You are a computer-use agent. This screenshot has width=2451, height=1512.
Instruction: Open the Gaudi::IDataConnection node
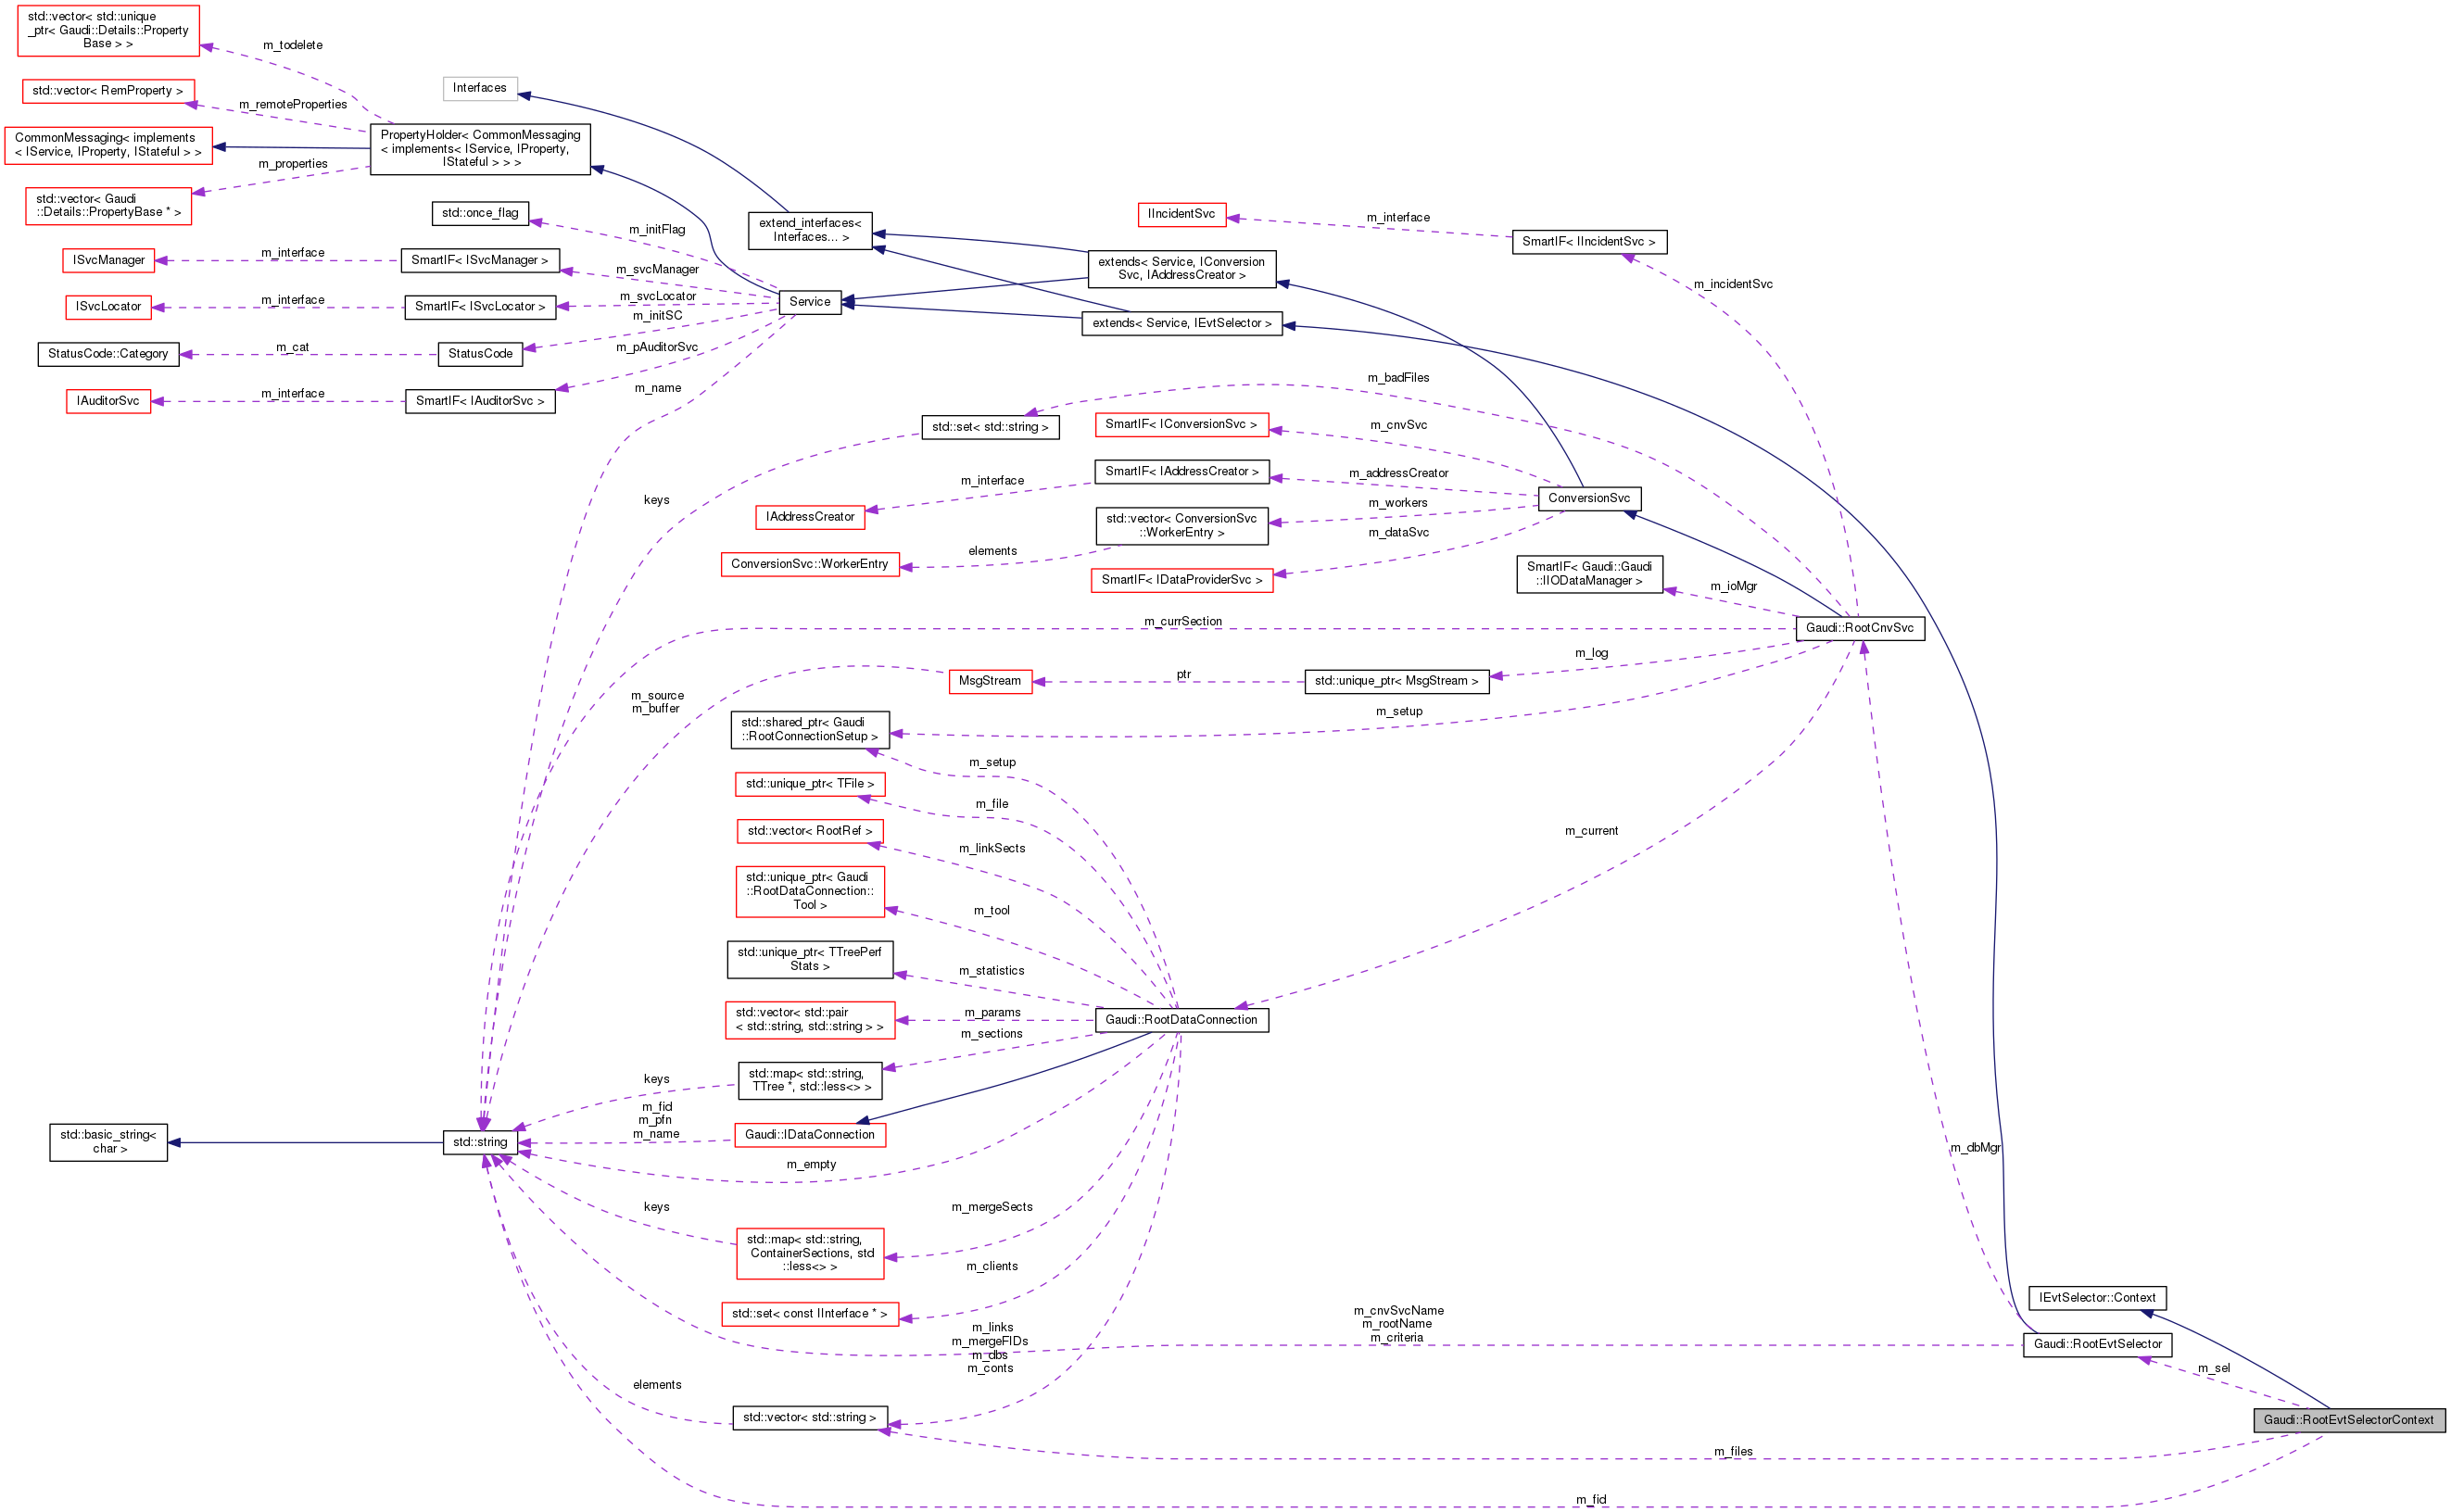pyautogui.click(x=809, y=1135)
